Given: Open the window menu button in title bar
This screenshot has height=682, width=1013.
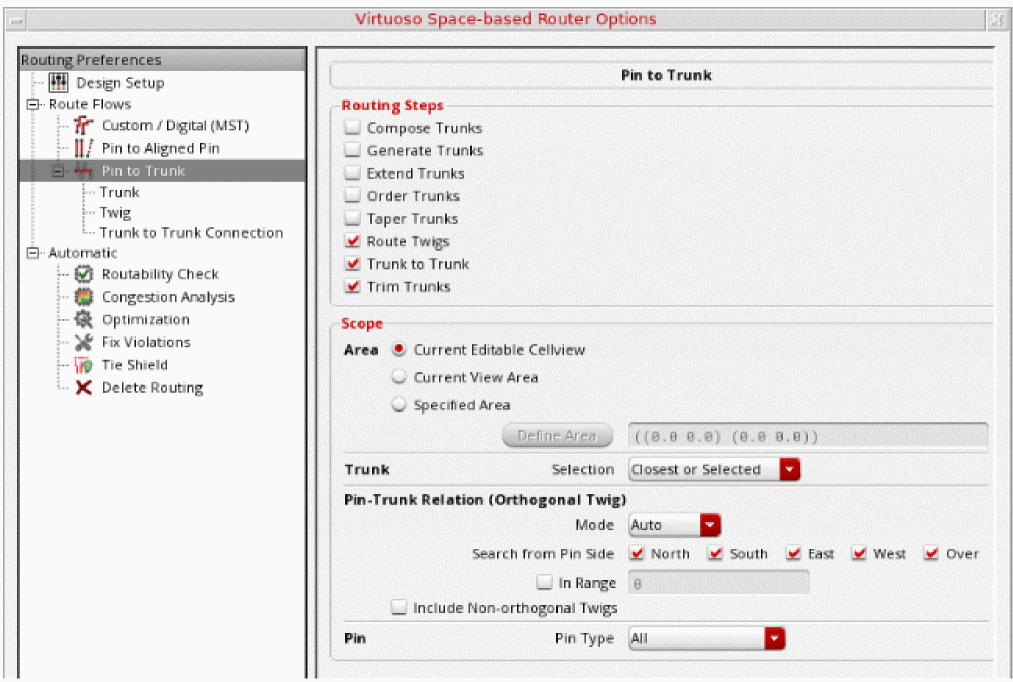Looking at the screenshot, I should pos(16,20).
